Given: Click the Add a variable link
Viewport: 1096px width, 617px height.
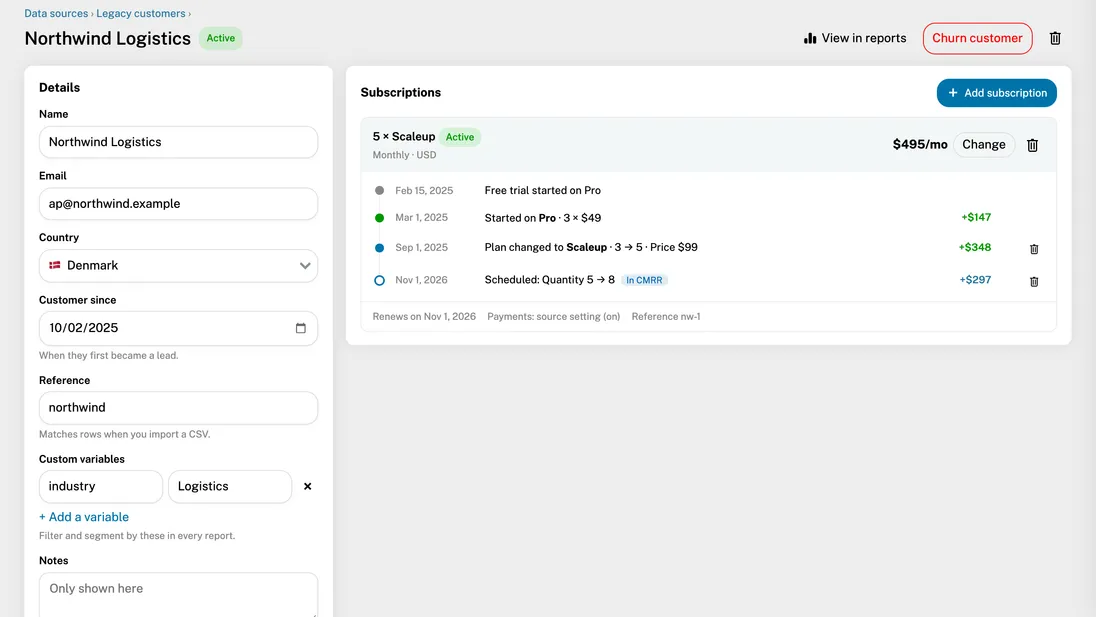Looking at the screenshot, I should (x=84, y=517).
